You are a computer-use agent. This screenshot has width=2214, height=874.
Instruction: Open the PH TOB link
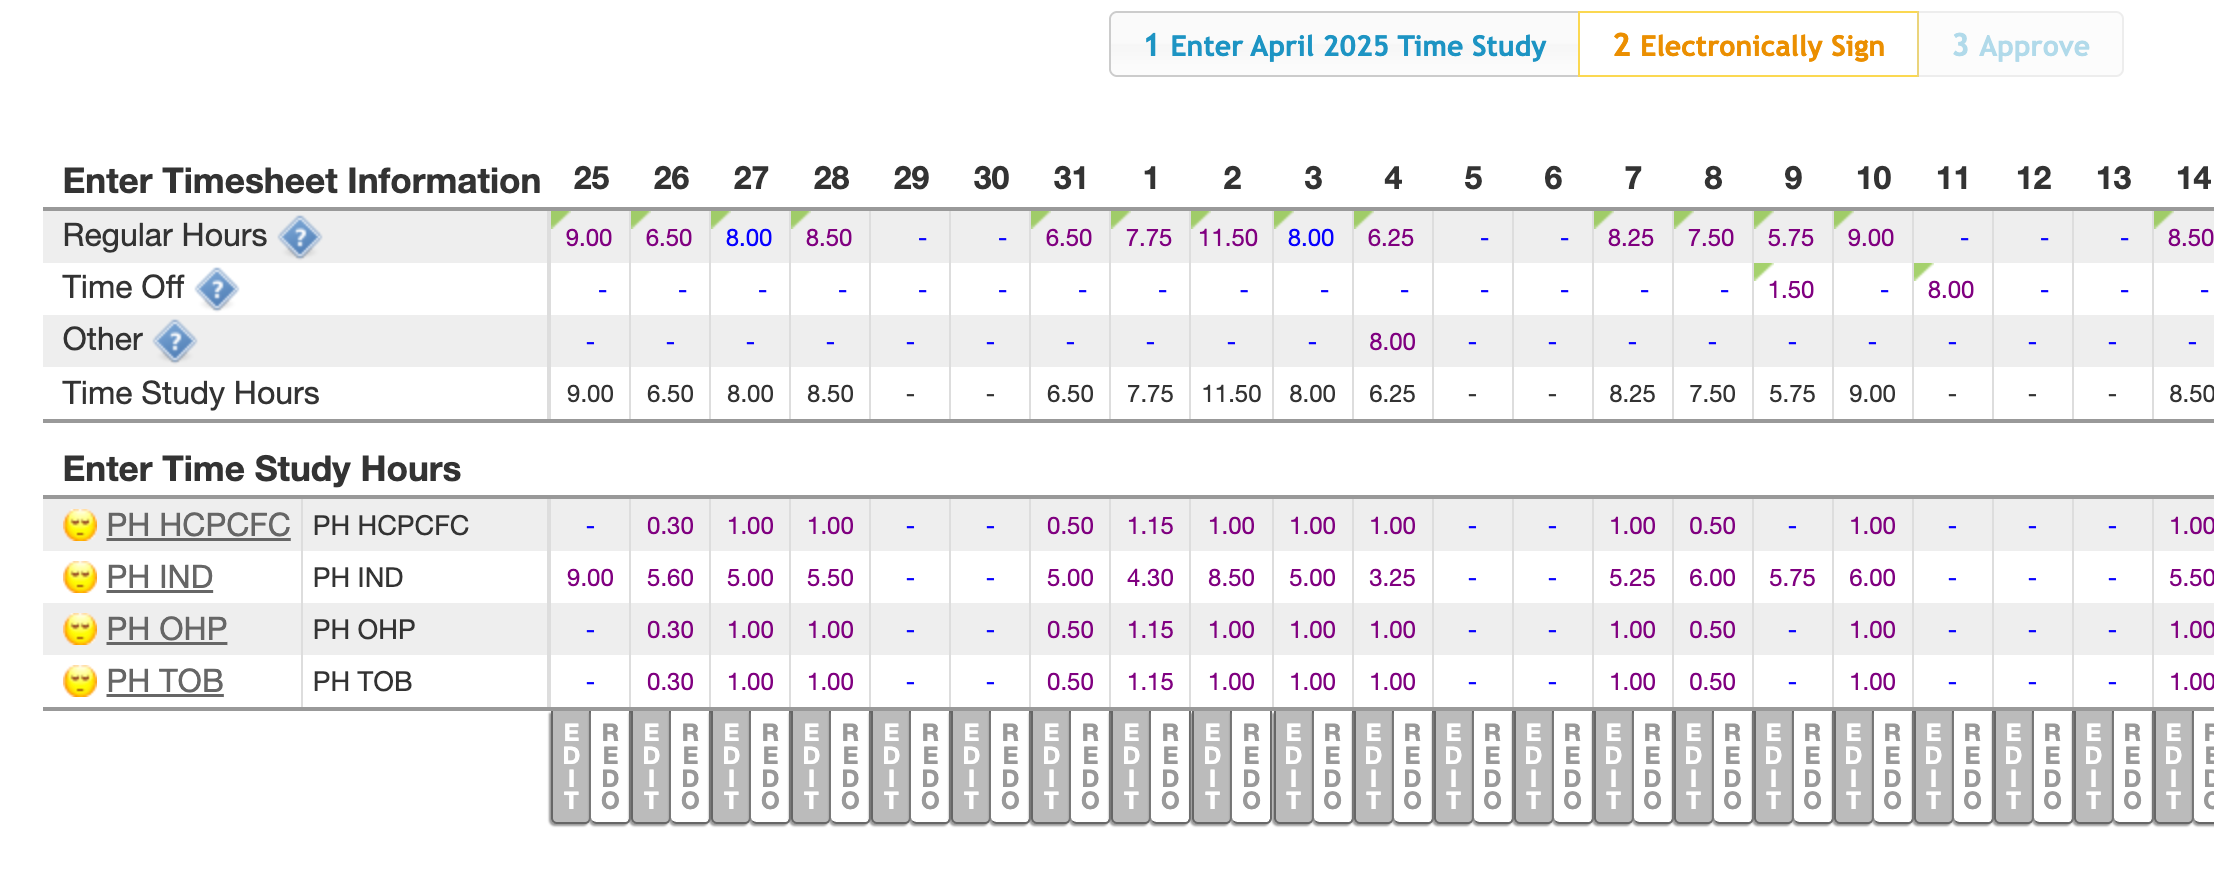click(x=164, y=681)
